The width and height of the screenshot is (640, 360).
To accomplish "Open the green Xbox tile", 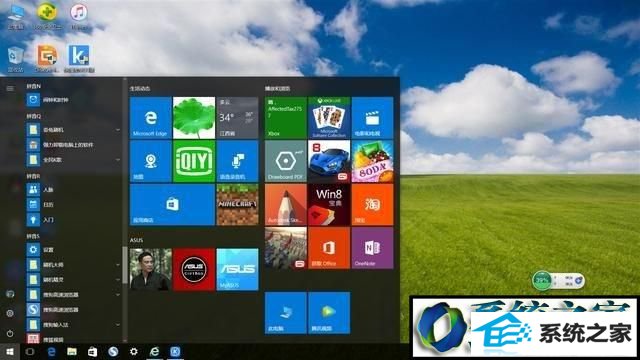I will pos(286,118).
